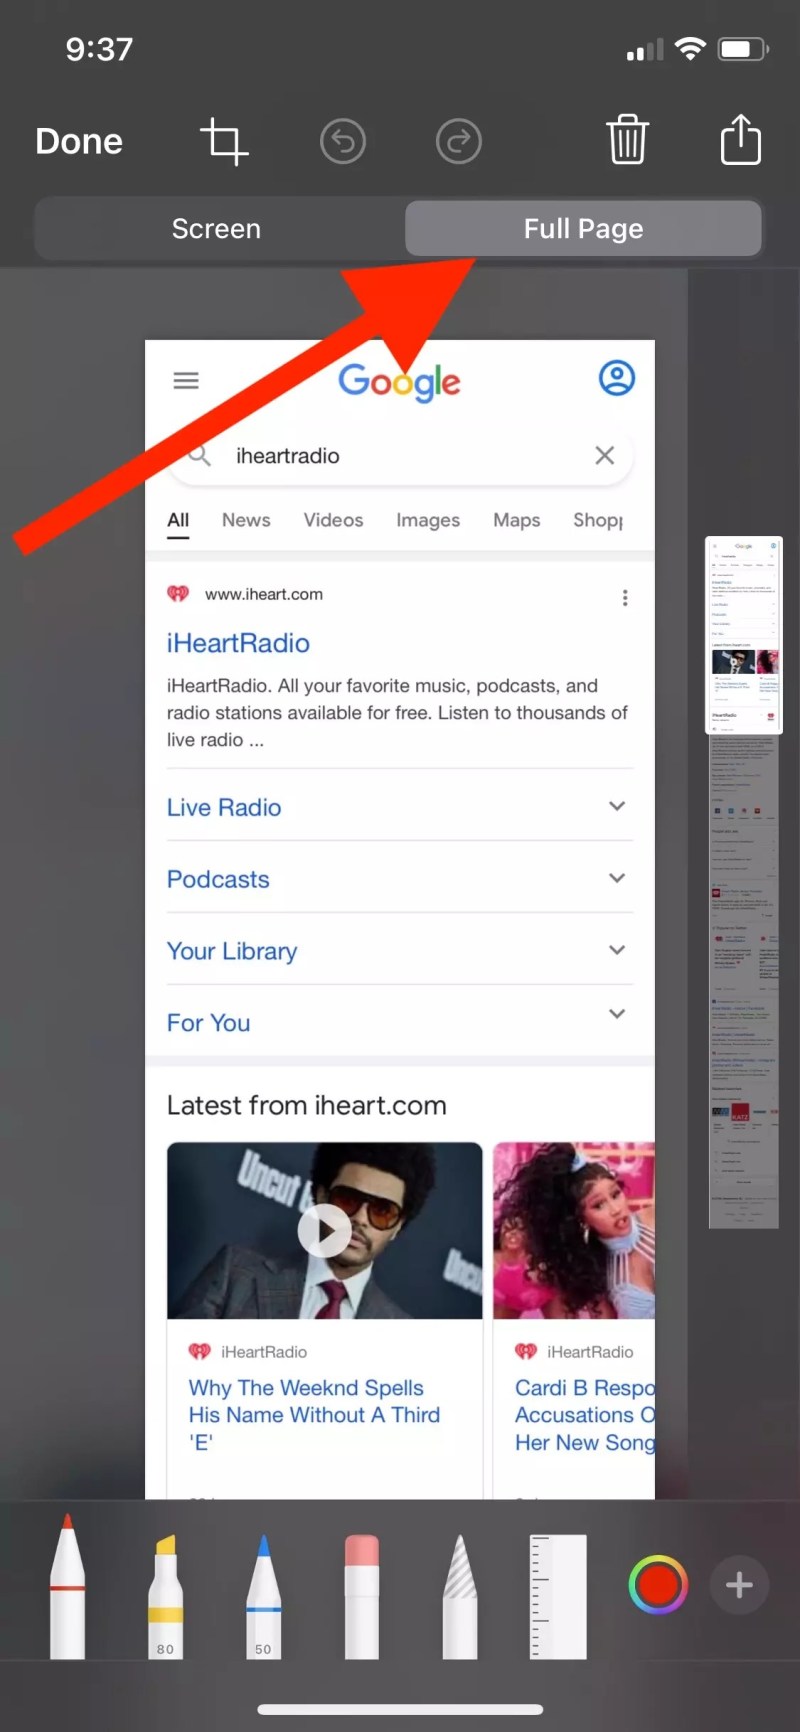Select the lasso selection tool

(460, 1596)
